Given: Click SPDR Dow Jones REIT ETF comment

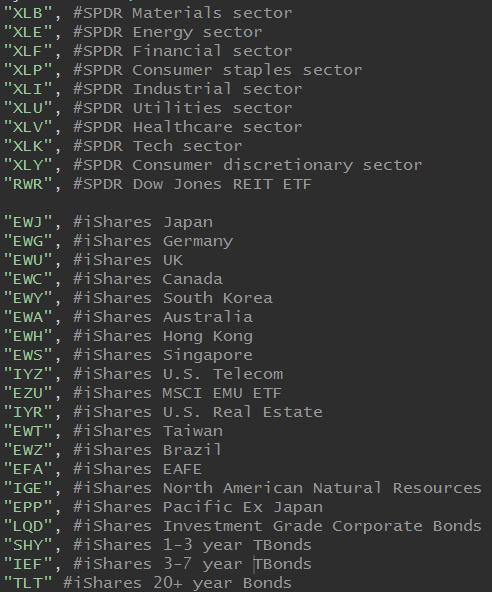Looking at the screenshot, I should (x=193, y=184).
